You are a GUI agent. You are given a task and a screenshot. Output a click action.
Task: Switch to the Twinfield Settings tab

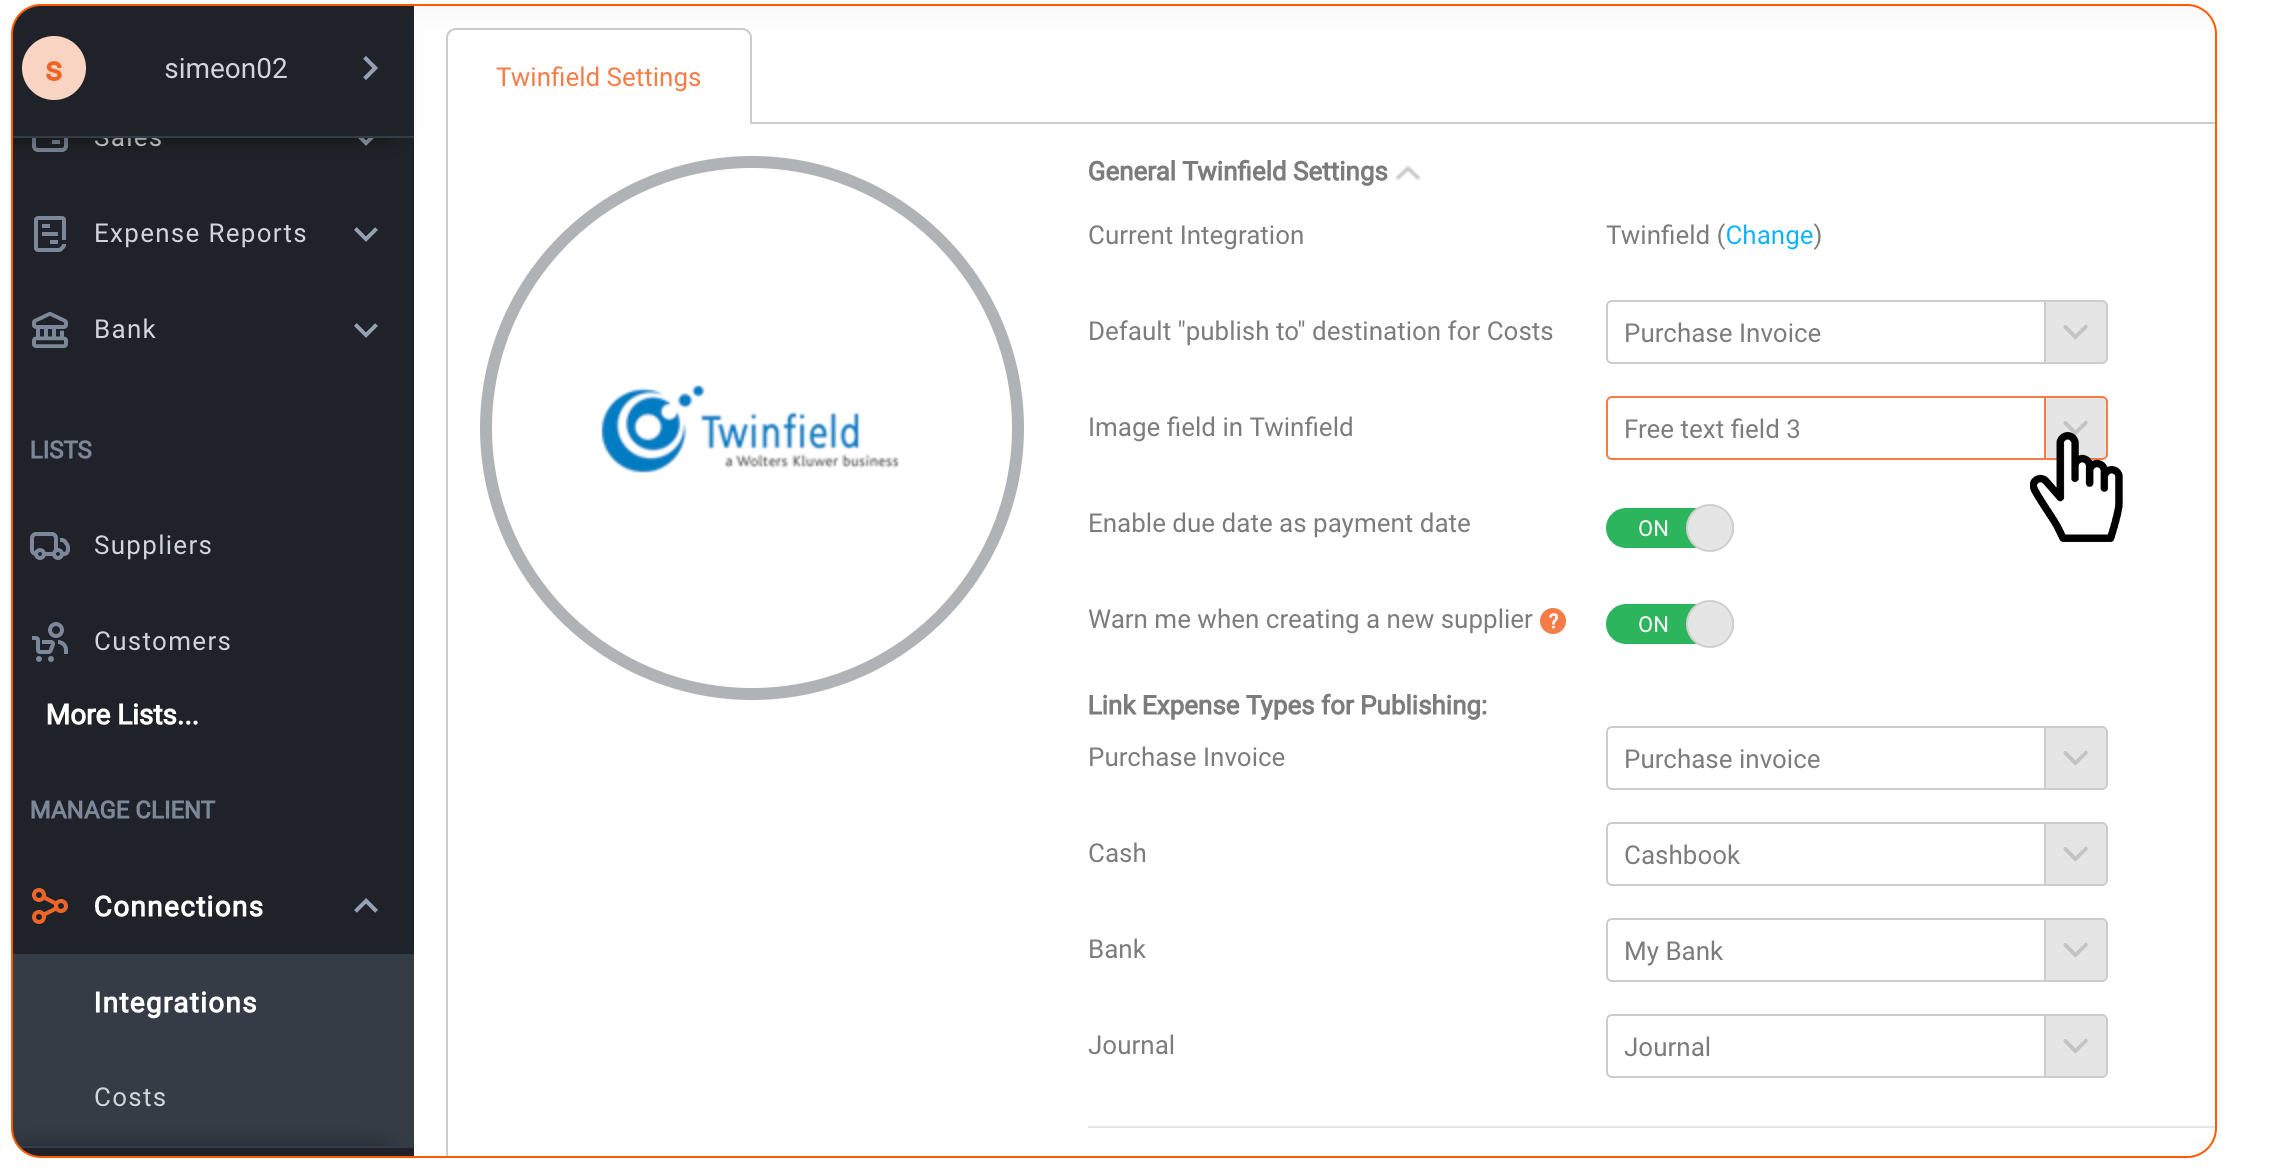point(598,78)
